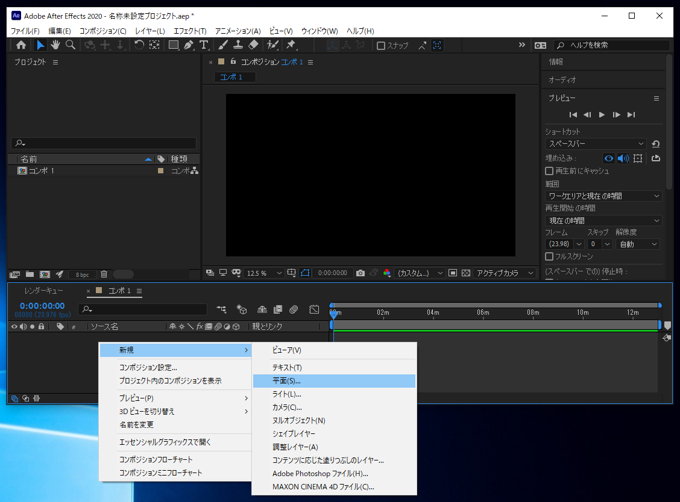Image resolution: width=680 pixels, height=502 pixels.
Task: Select the Type text tool
Action: pos(203,45)
